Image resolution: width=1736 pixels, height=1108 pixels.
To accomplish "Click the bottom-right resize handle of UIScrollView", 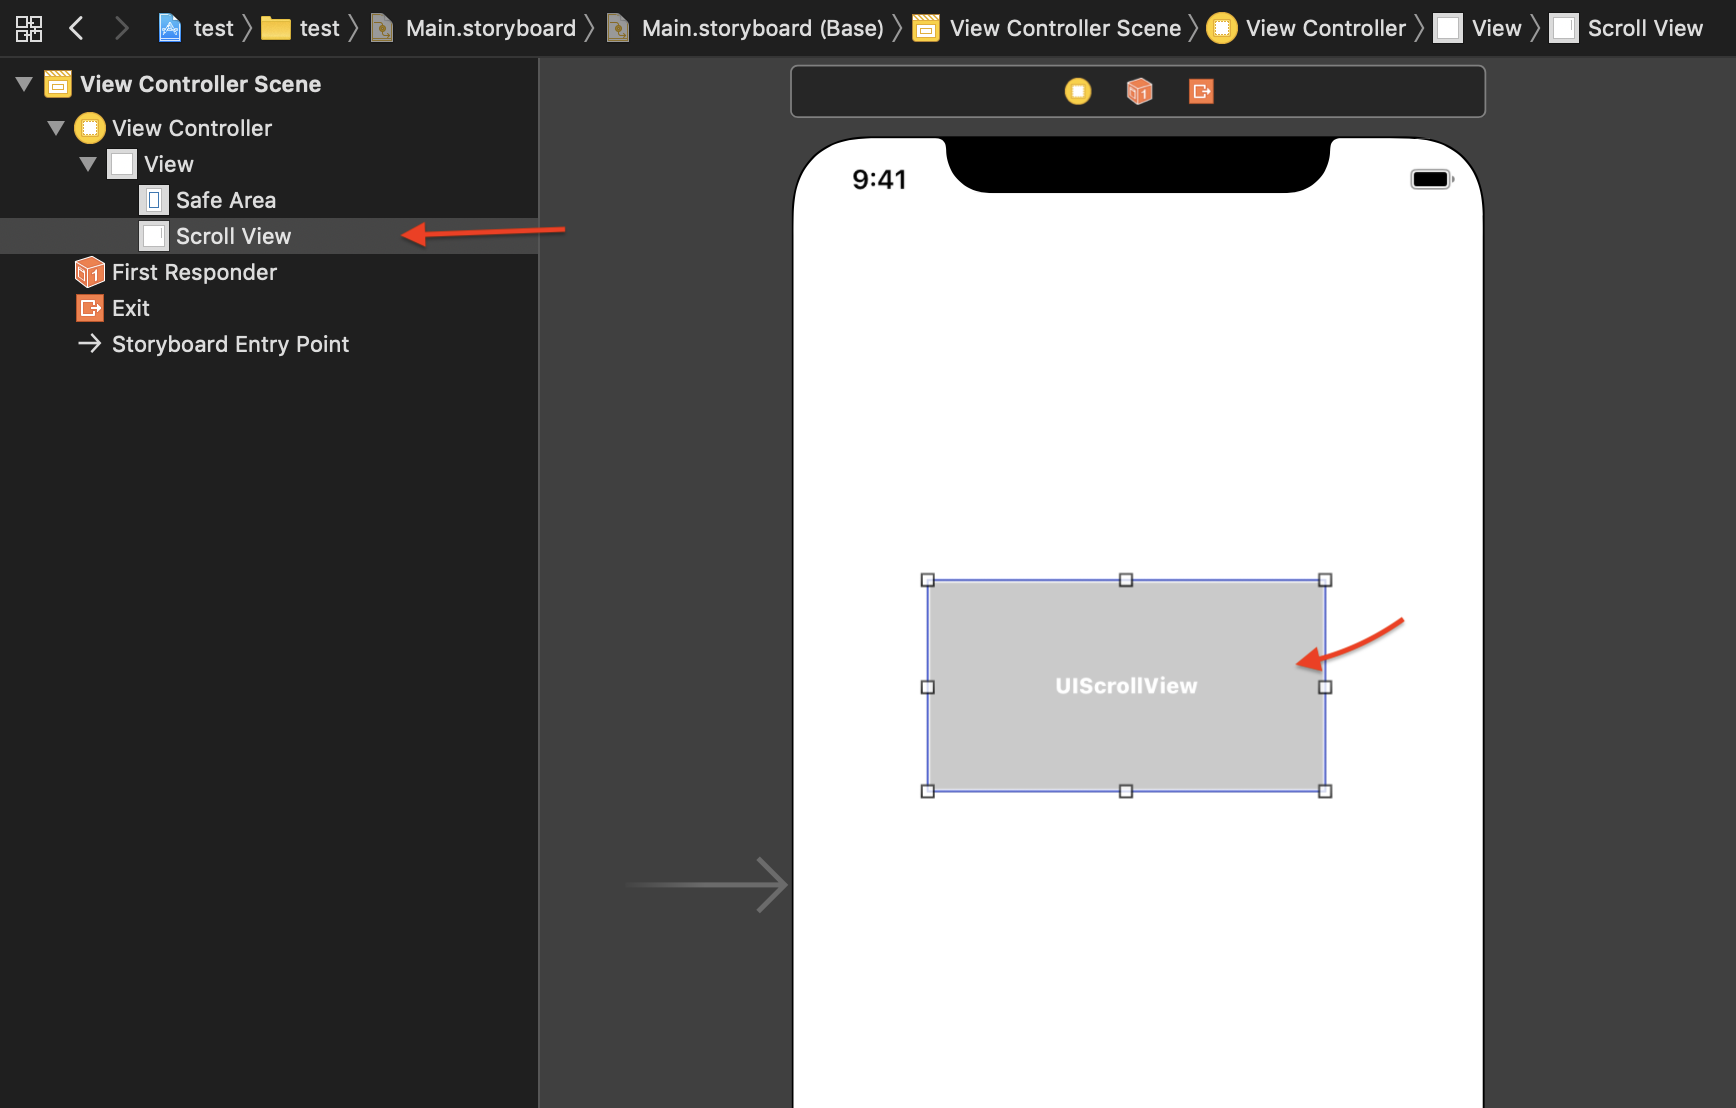I will (1325, 791).
